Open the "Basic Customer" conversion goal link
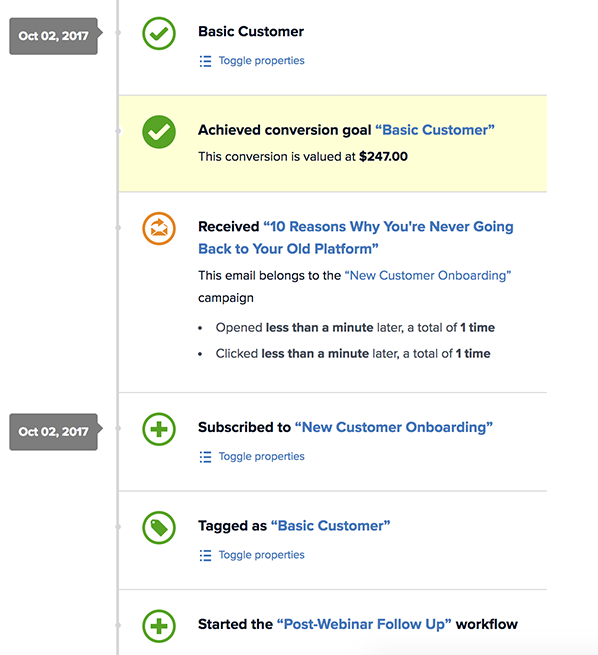This screenshot has width=598, height=655. [x=435, y=130]
